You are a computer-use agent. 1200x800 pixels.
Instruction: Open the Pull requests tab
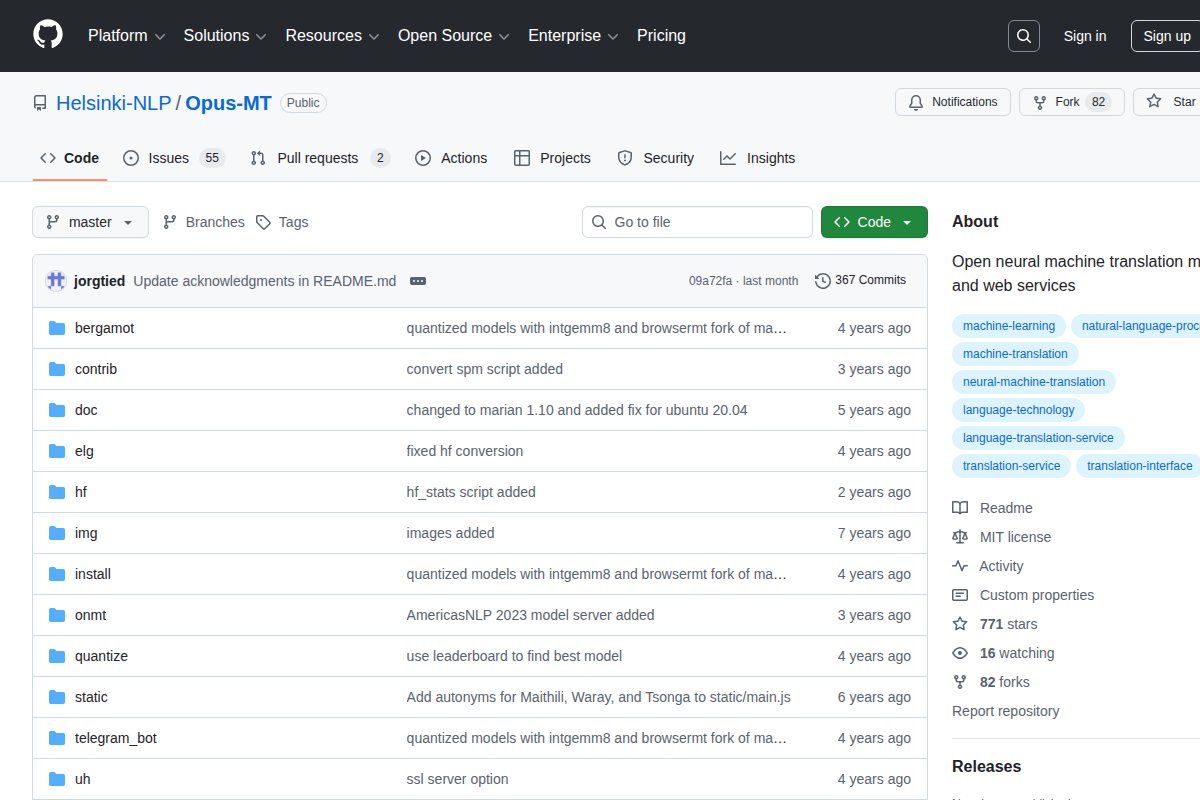click(319, 158)
